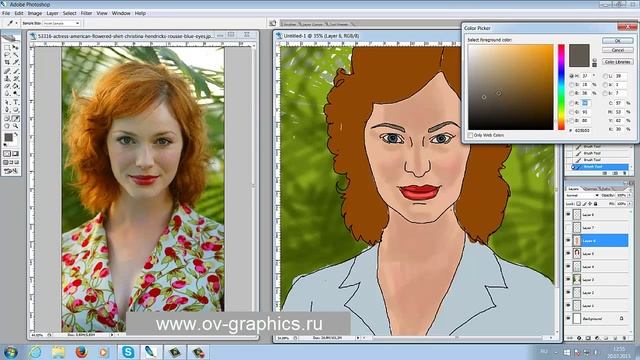Select the Blur tool
Screen dimensions: 640x360
click(x=7, y=93)
